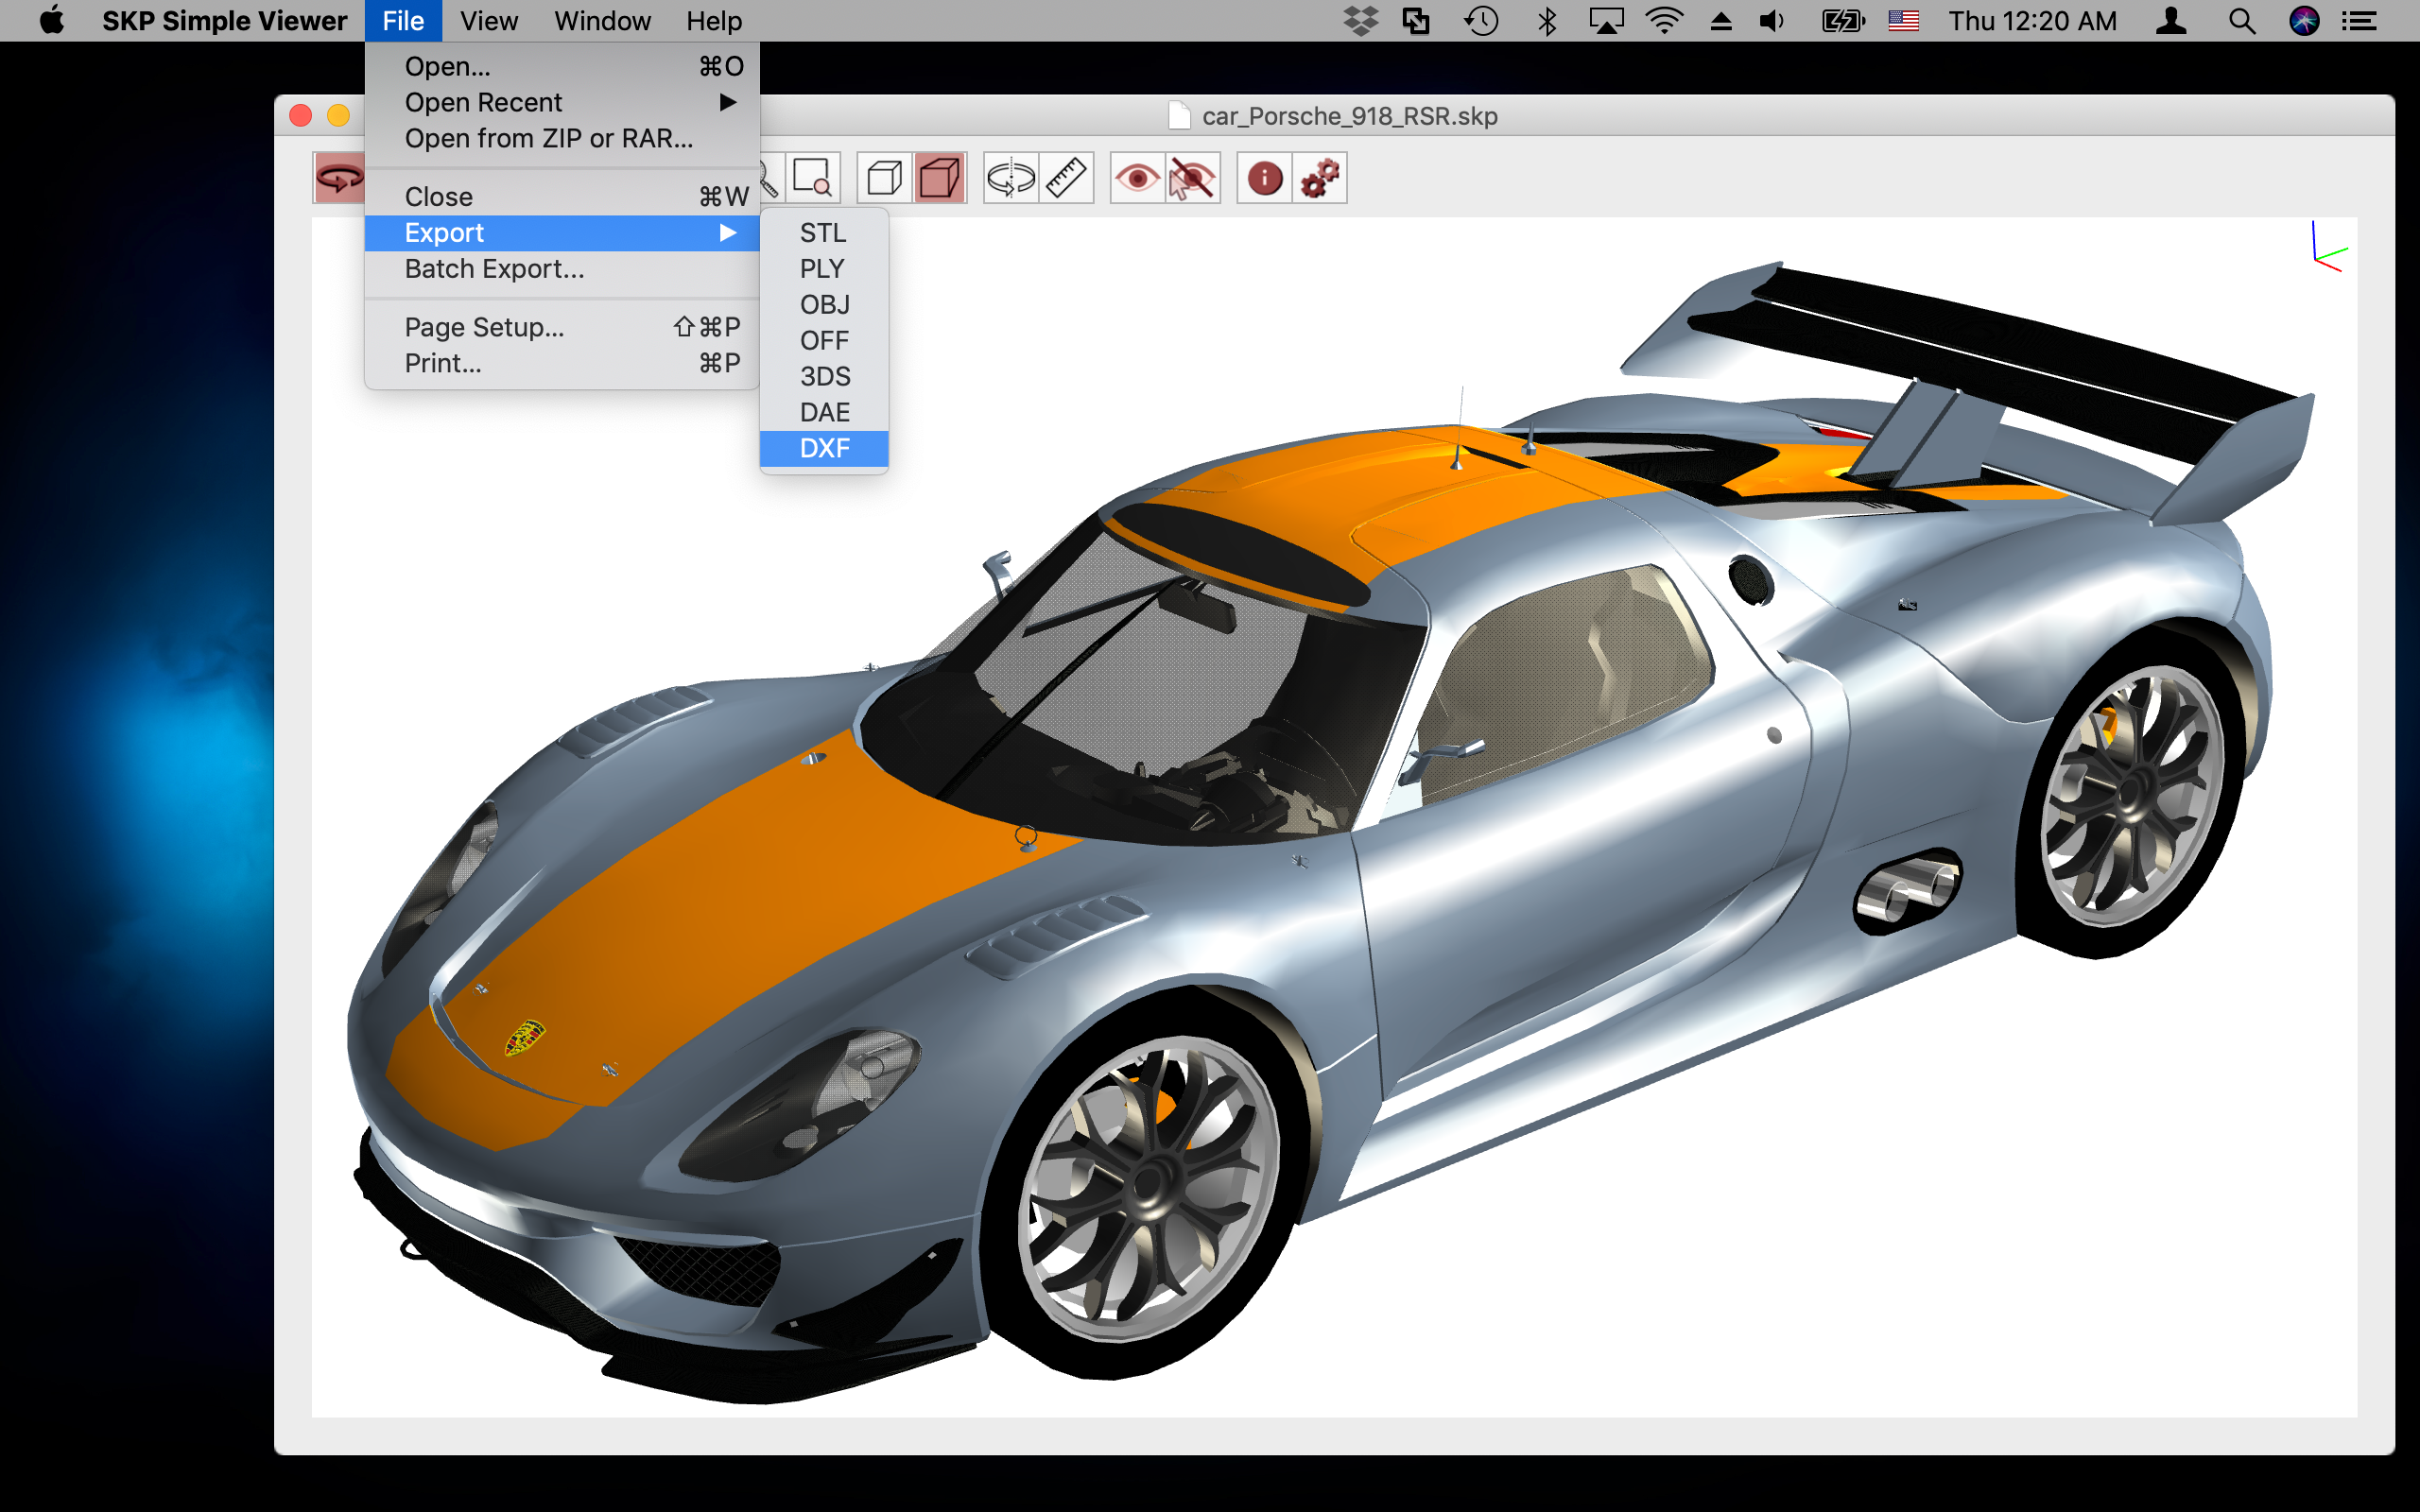Click the hide selected crossed-eye icon

click(x=1192, y=179)
